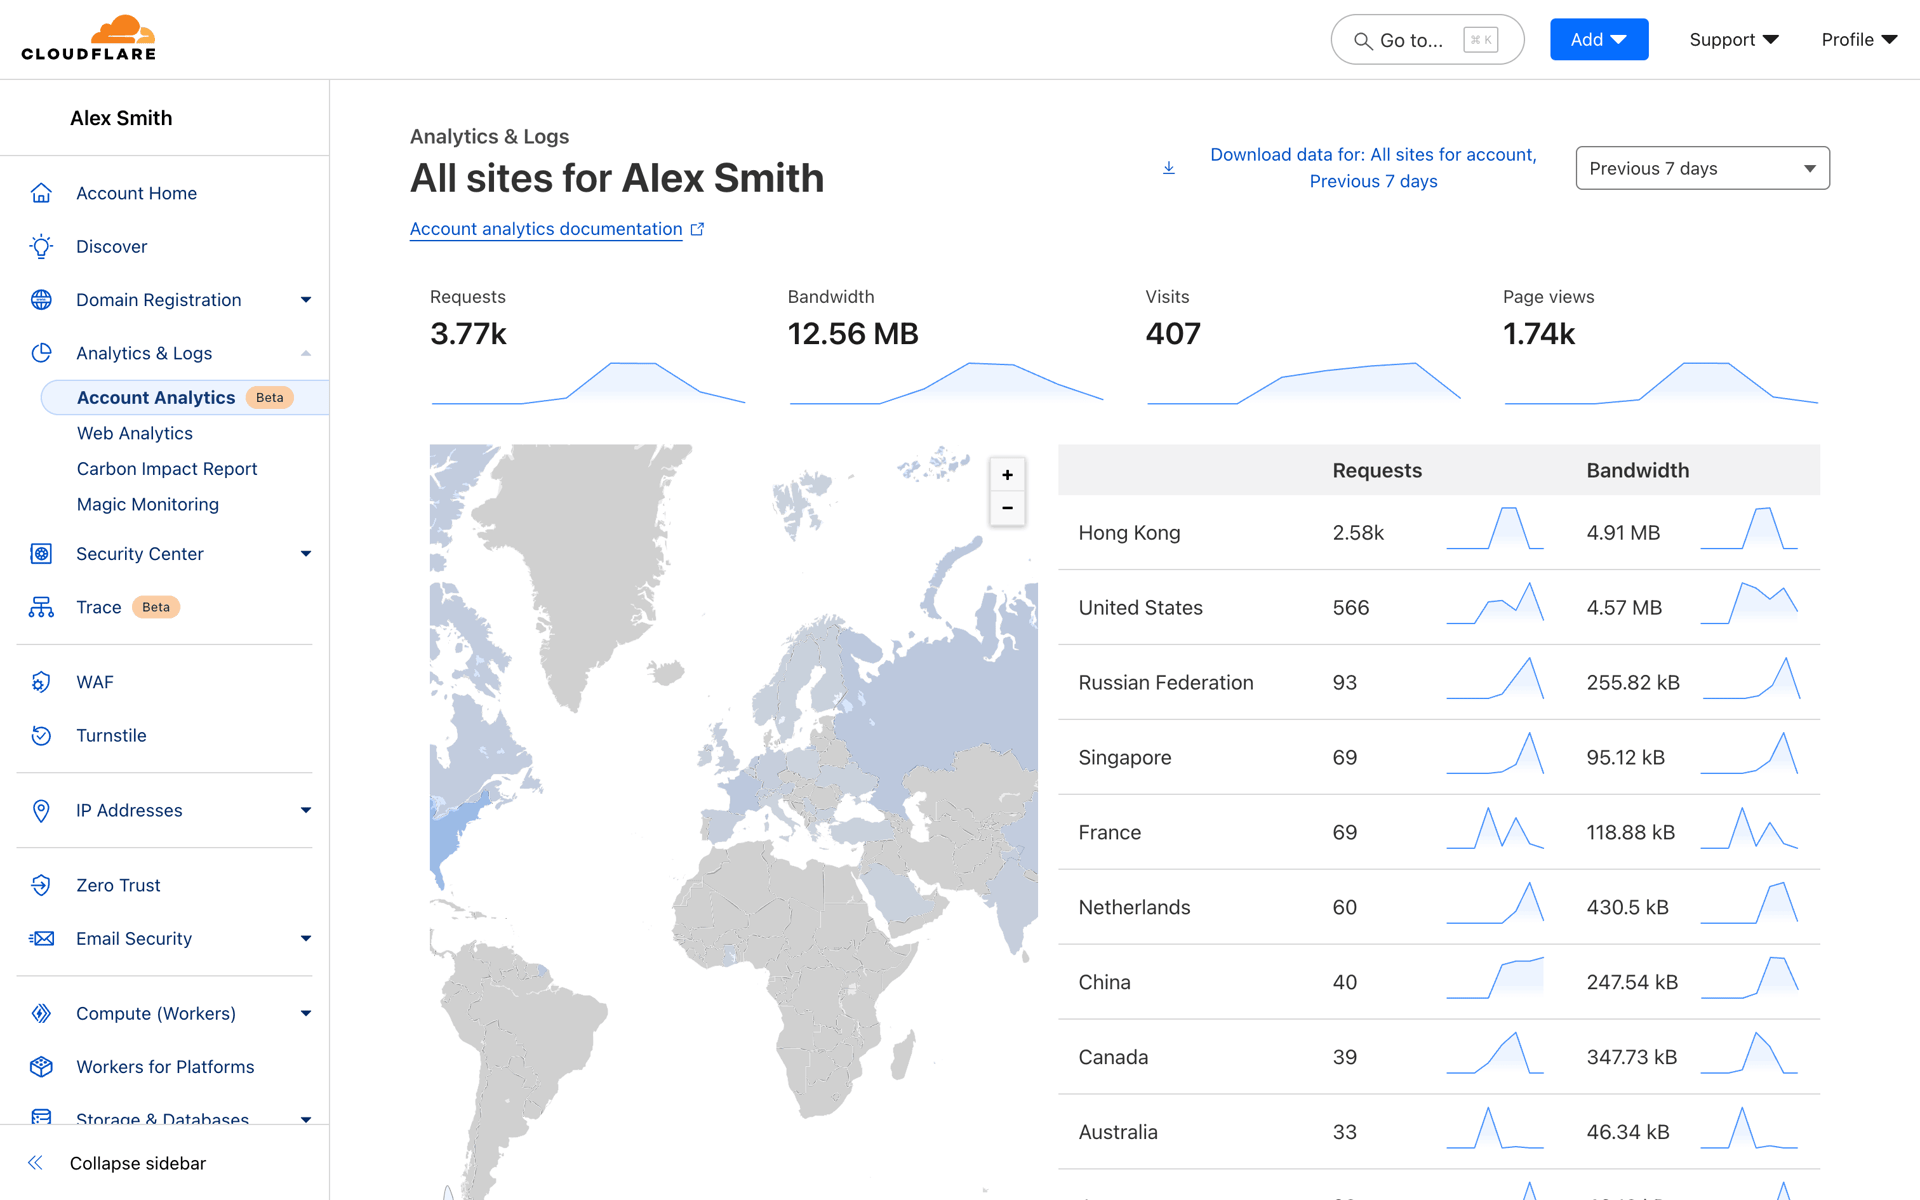Click the Netherlands bandwidth value 430.5 kB

[1627, 907]
